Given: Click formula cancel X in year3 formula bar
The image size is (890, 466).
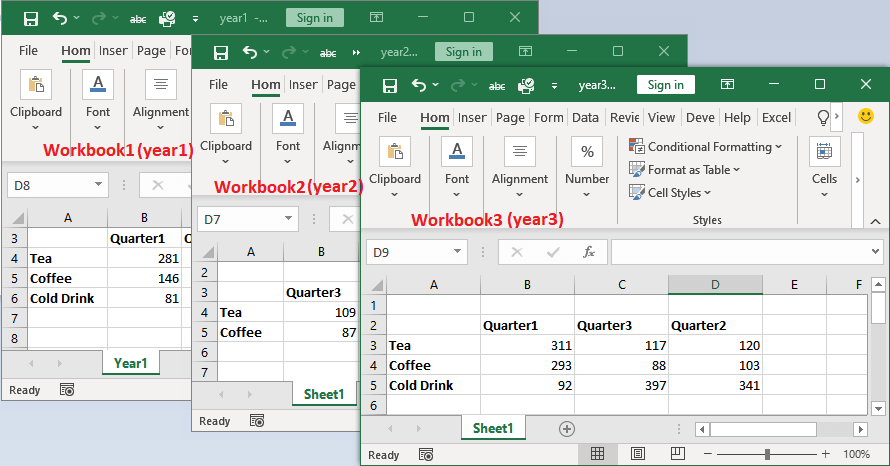Looking at the screenshot, I should (x=517, y=252).
